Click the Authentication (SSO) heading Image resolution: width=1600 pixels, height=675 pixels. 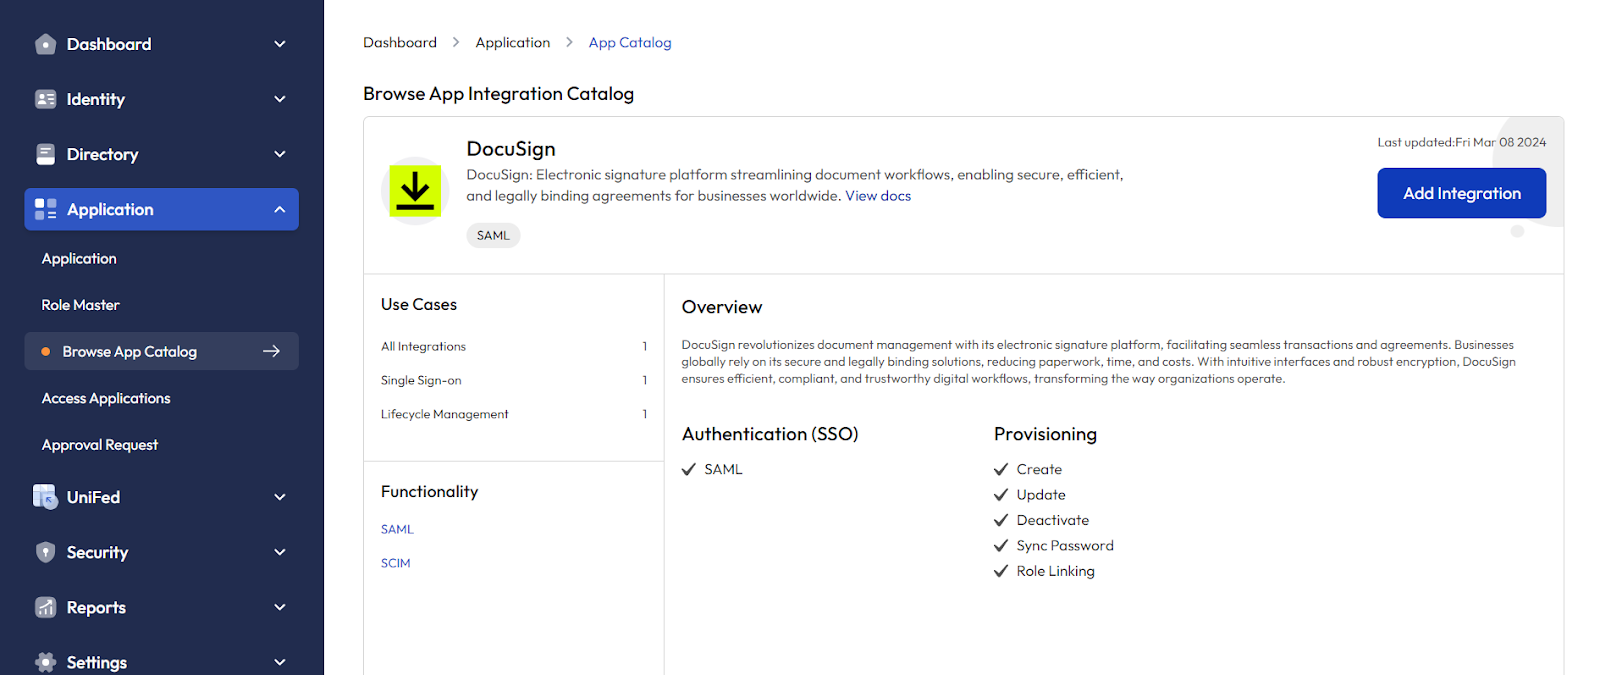[770, 434]
